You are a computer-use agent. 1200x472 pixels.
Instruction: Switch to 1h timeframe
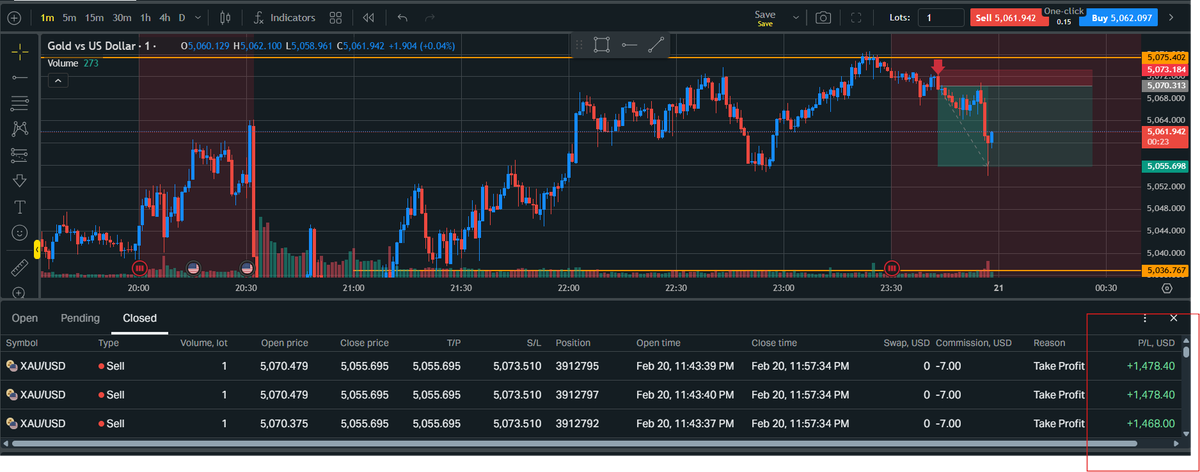(145, 17)
